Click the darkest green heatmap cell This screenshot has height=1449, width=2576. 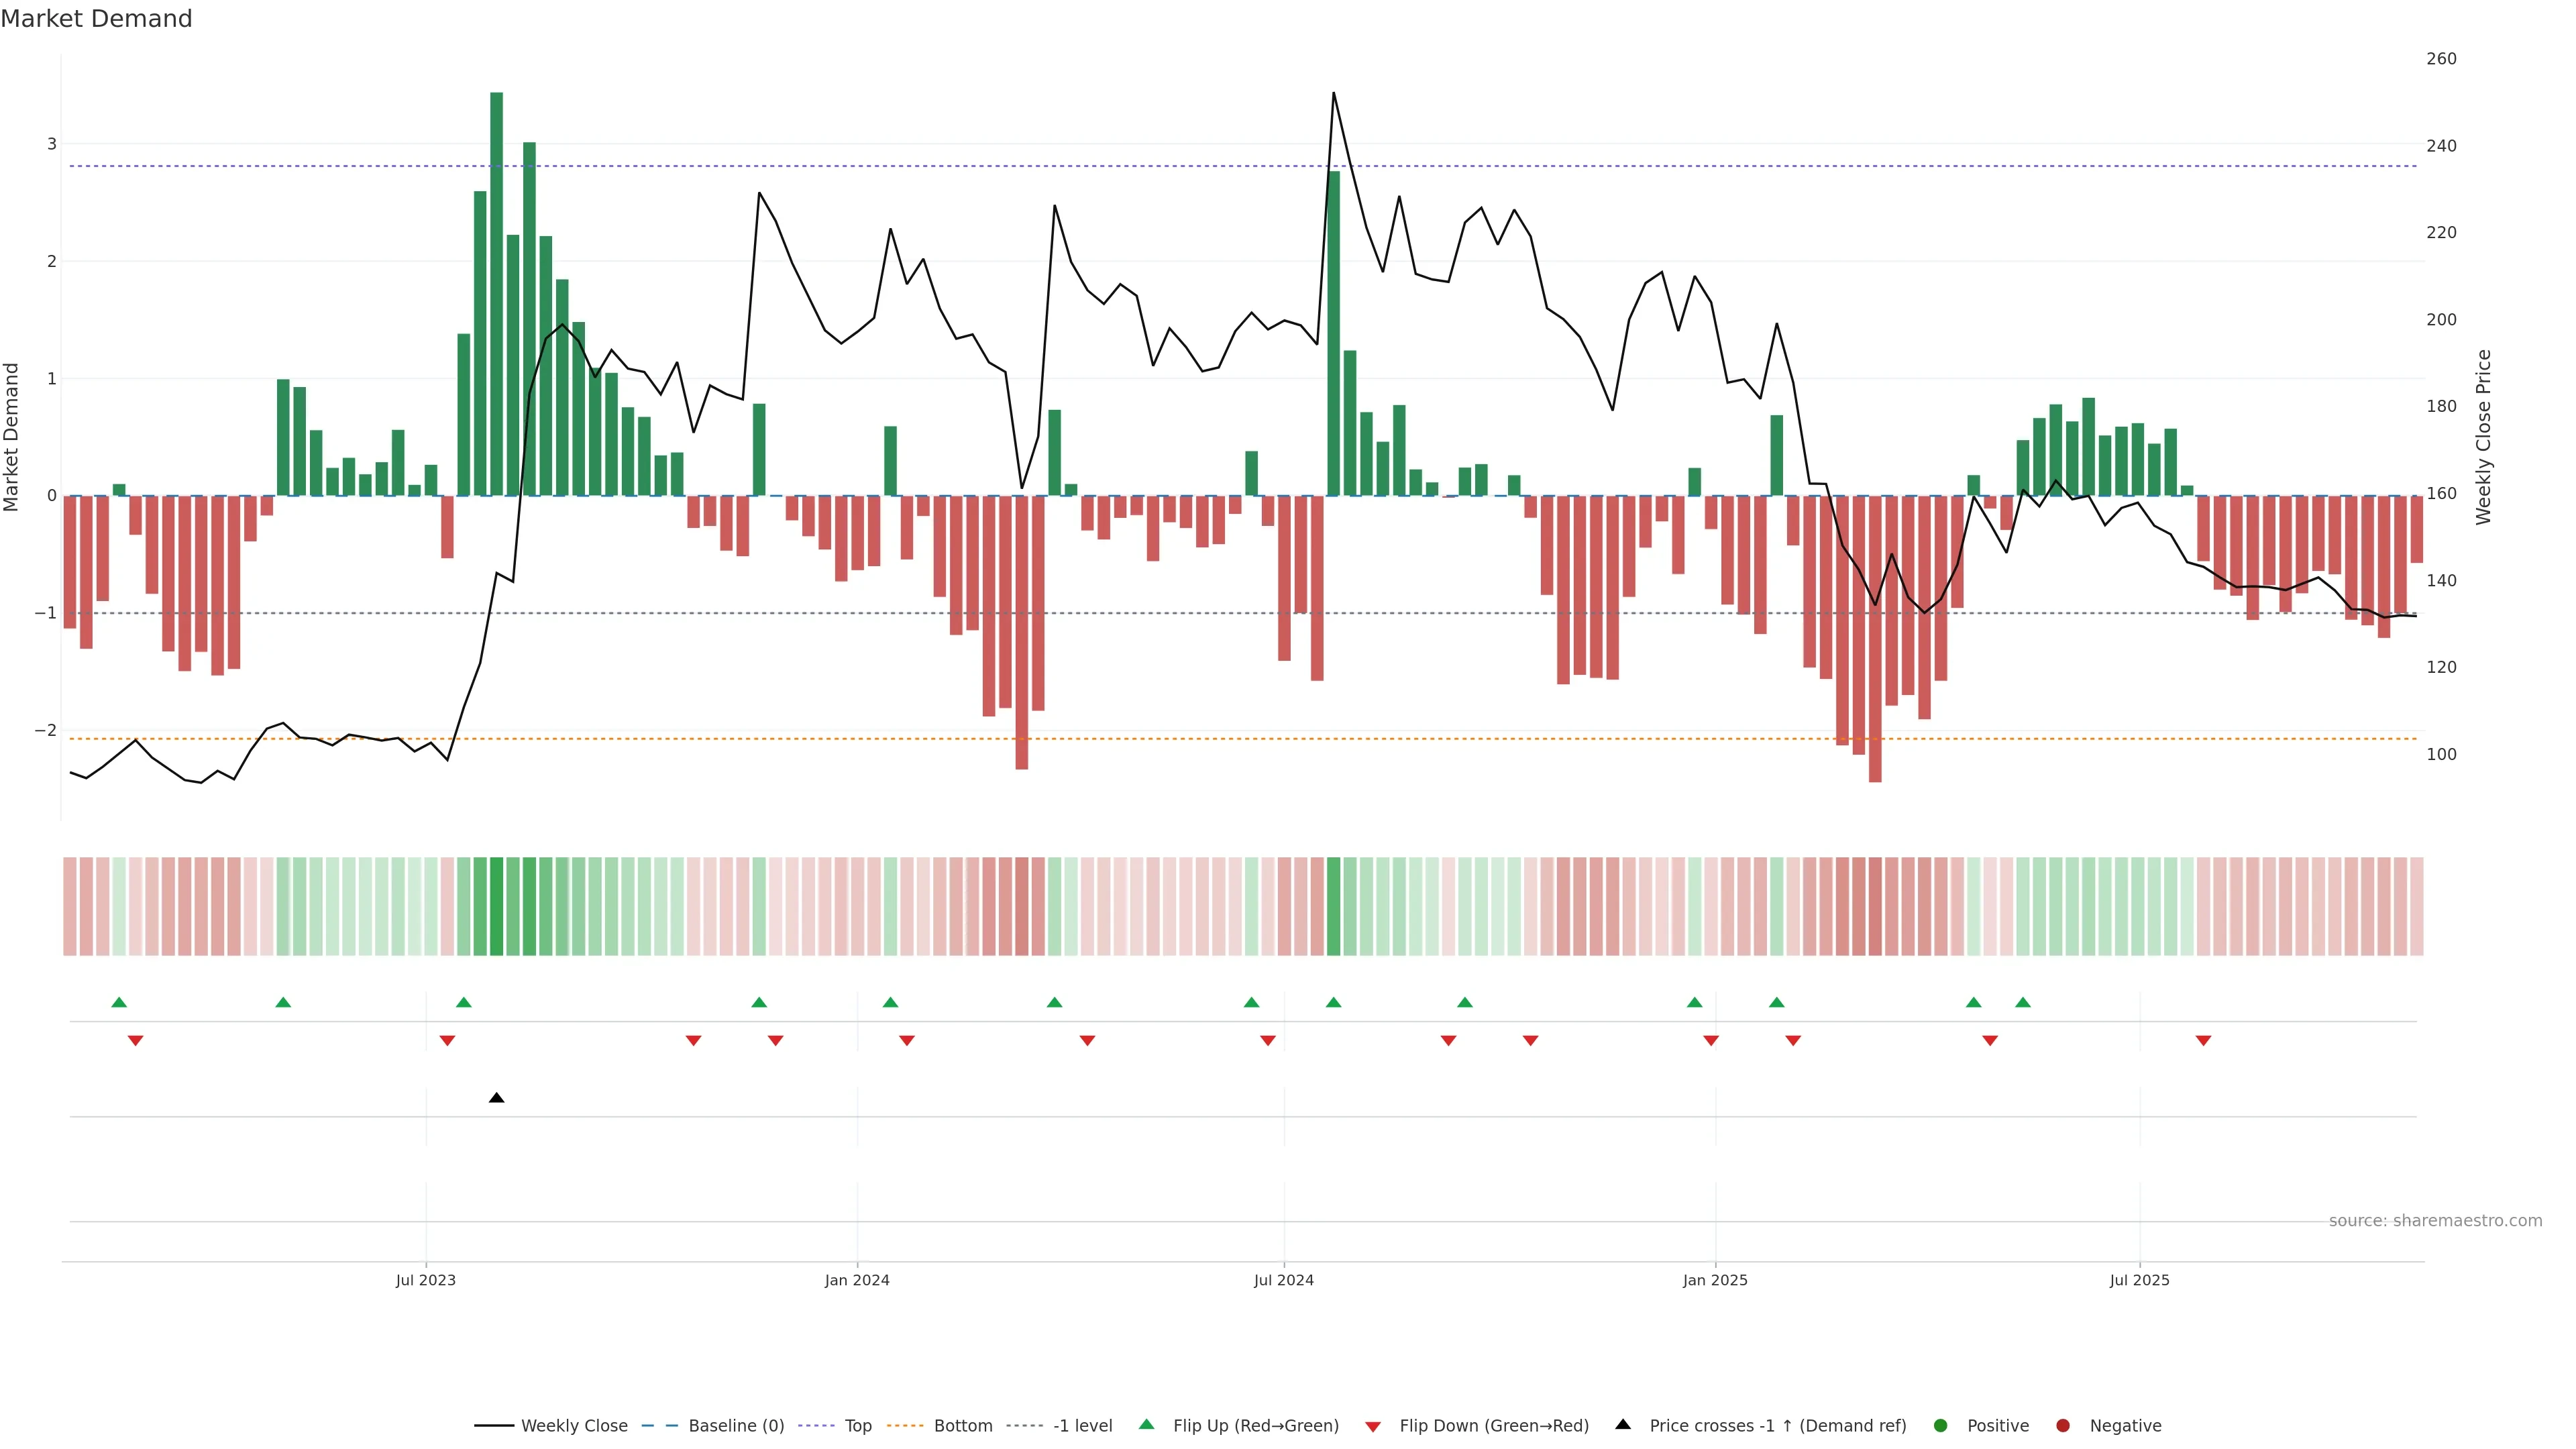click(x=496, y=906)
